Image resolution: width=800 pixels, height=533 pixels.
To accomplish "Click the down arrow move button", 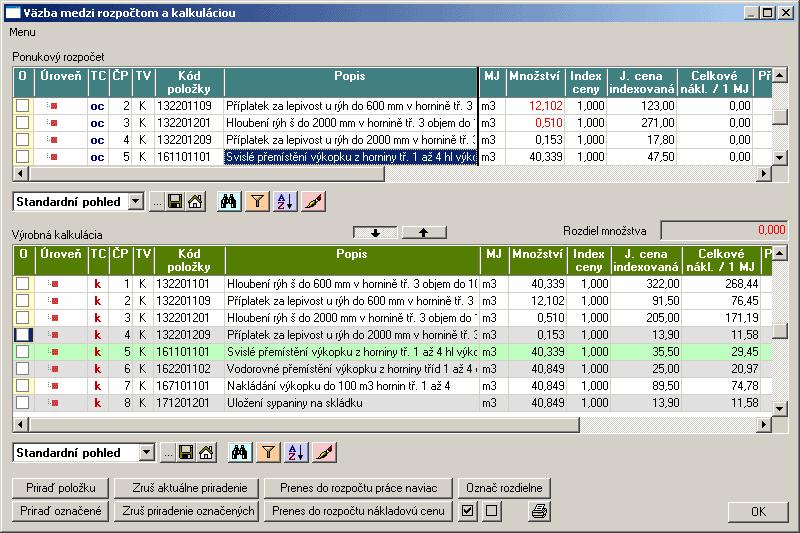I will (376, 233).
